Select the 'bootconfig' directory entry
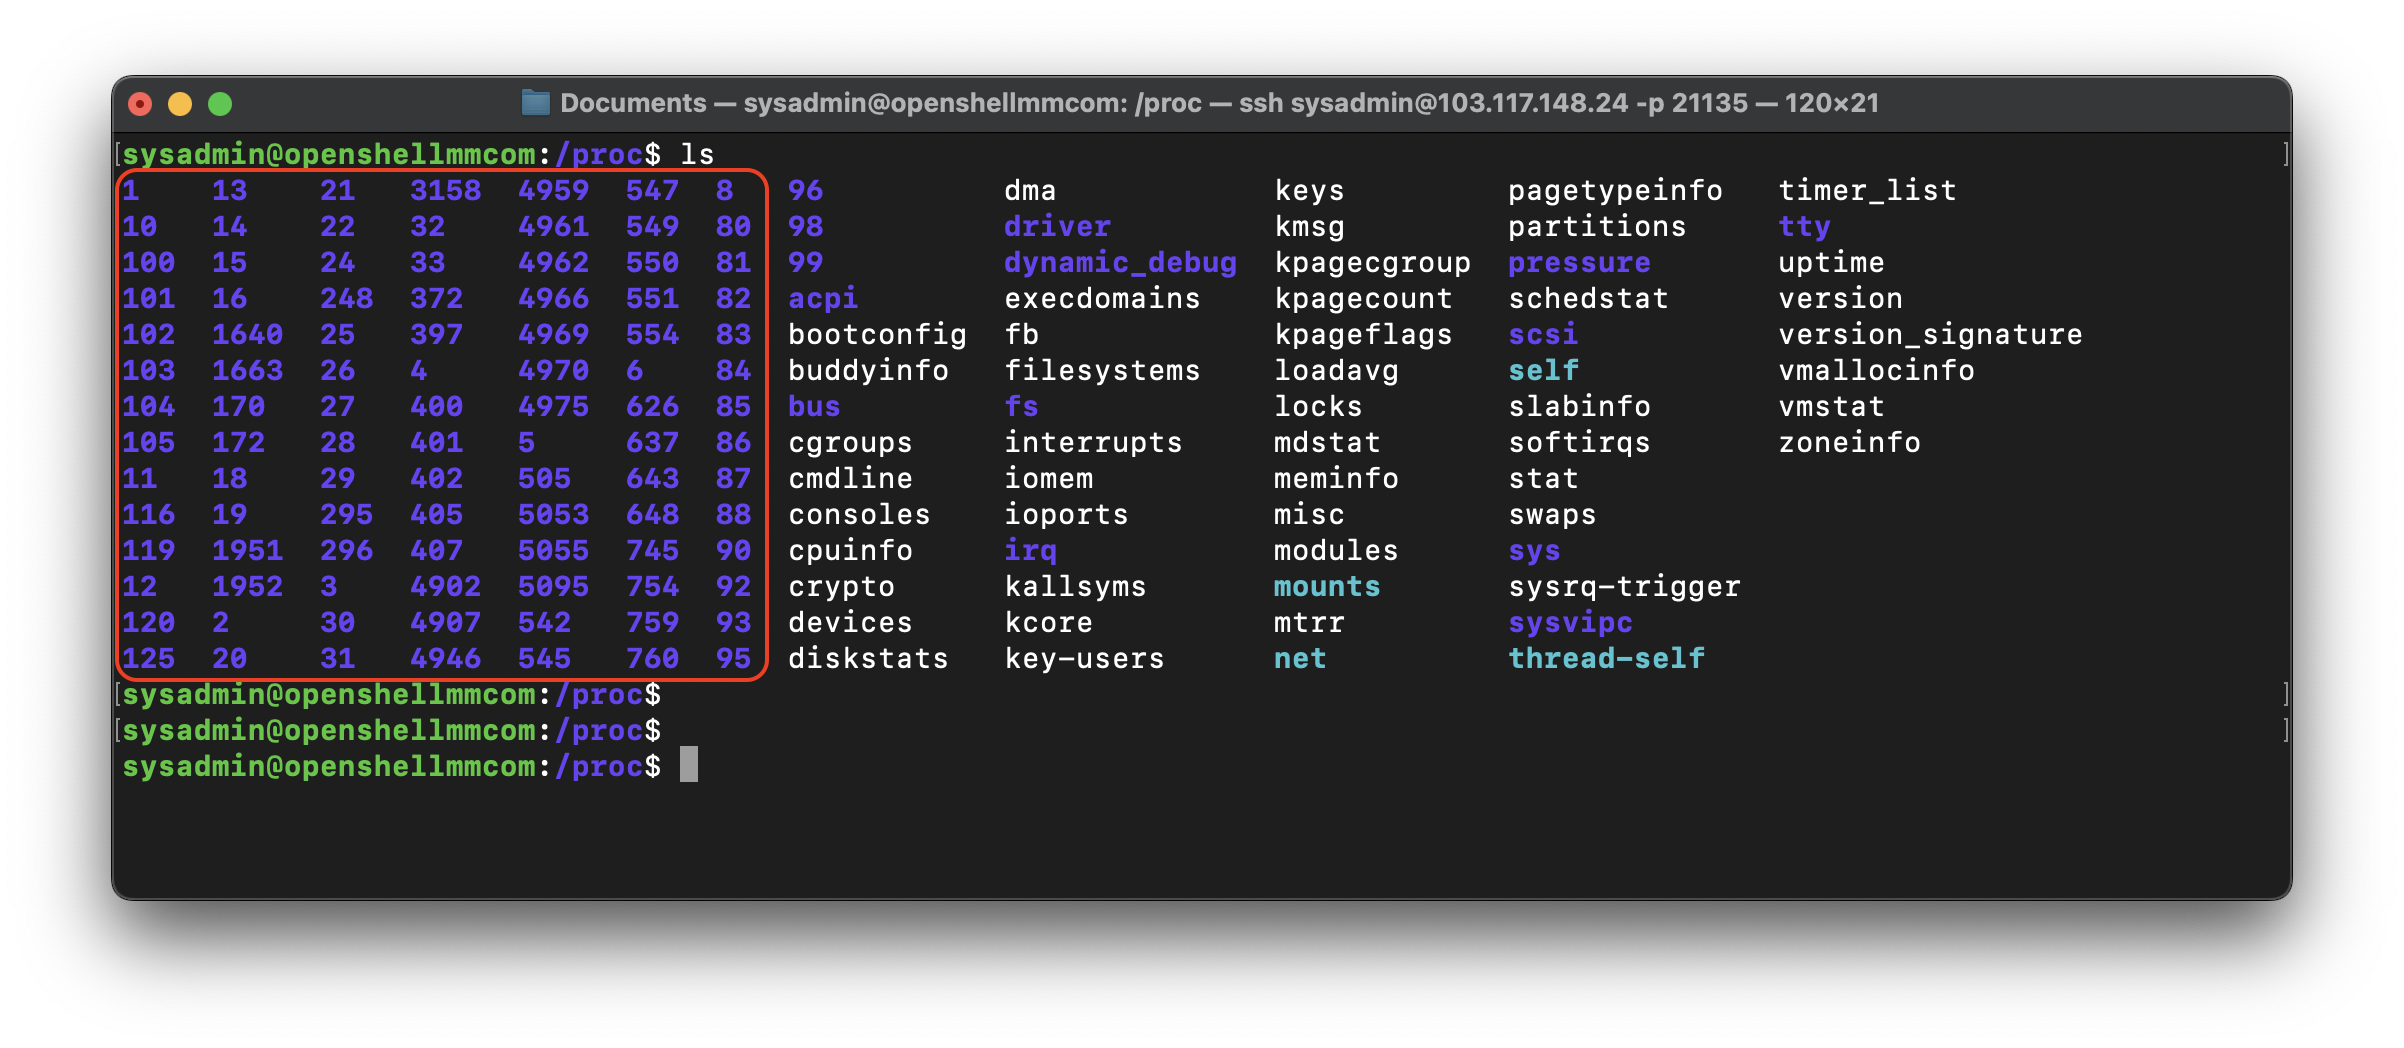Screen dimensions: 2404x1048 point(877,334)
